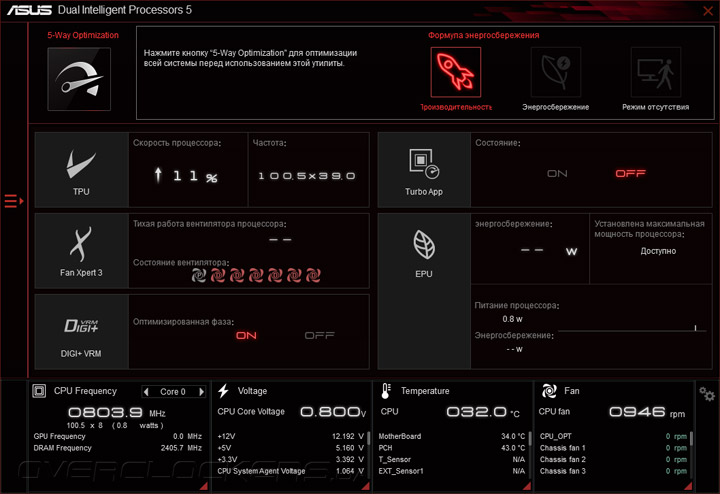Click the GPU Frequency row

118,436
